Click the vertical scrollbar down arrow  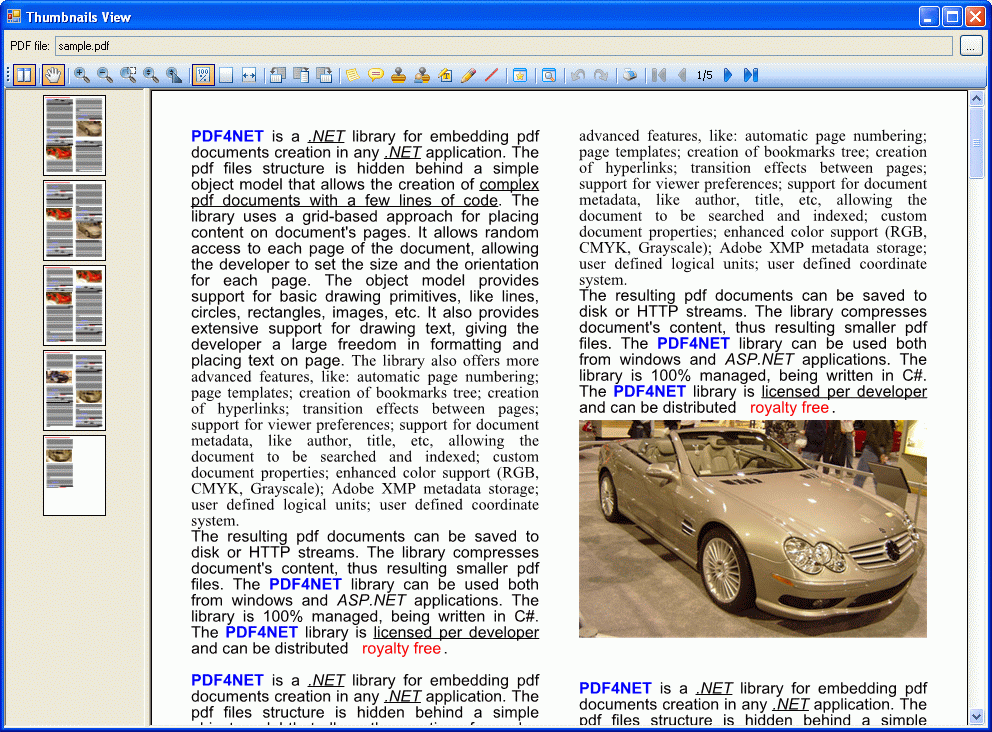pyautogui.click(x=976, y=716)
